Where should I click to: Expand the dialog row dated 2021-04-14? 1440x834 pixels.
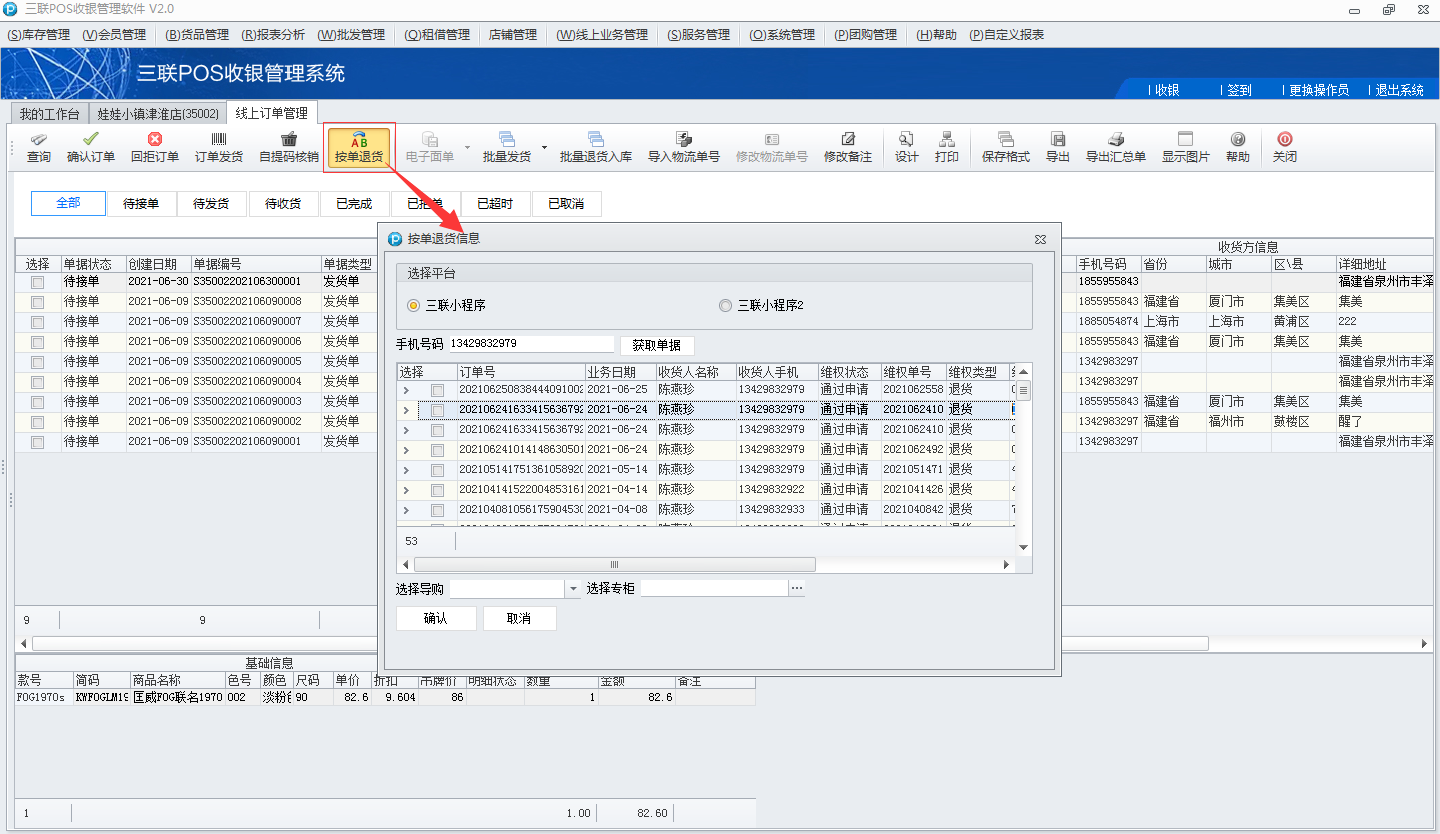pos(406,490)
